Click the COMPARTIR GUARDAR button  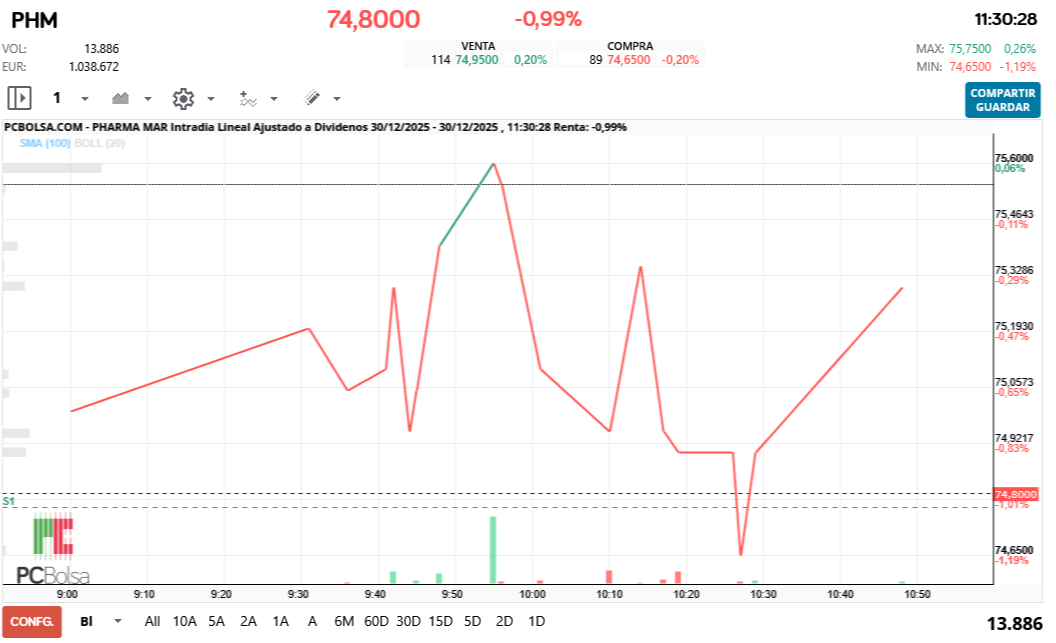pos(1003,98)
